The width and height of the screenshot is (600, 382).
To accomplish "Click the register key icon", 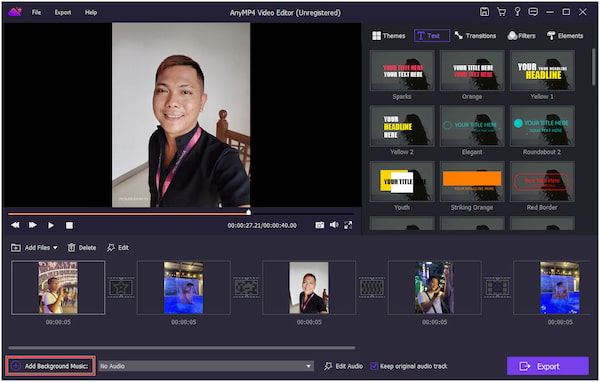I will 517,12.
